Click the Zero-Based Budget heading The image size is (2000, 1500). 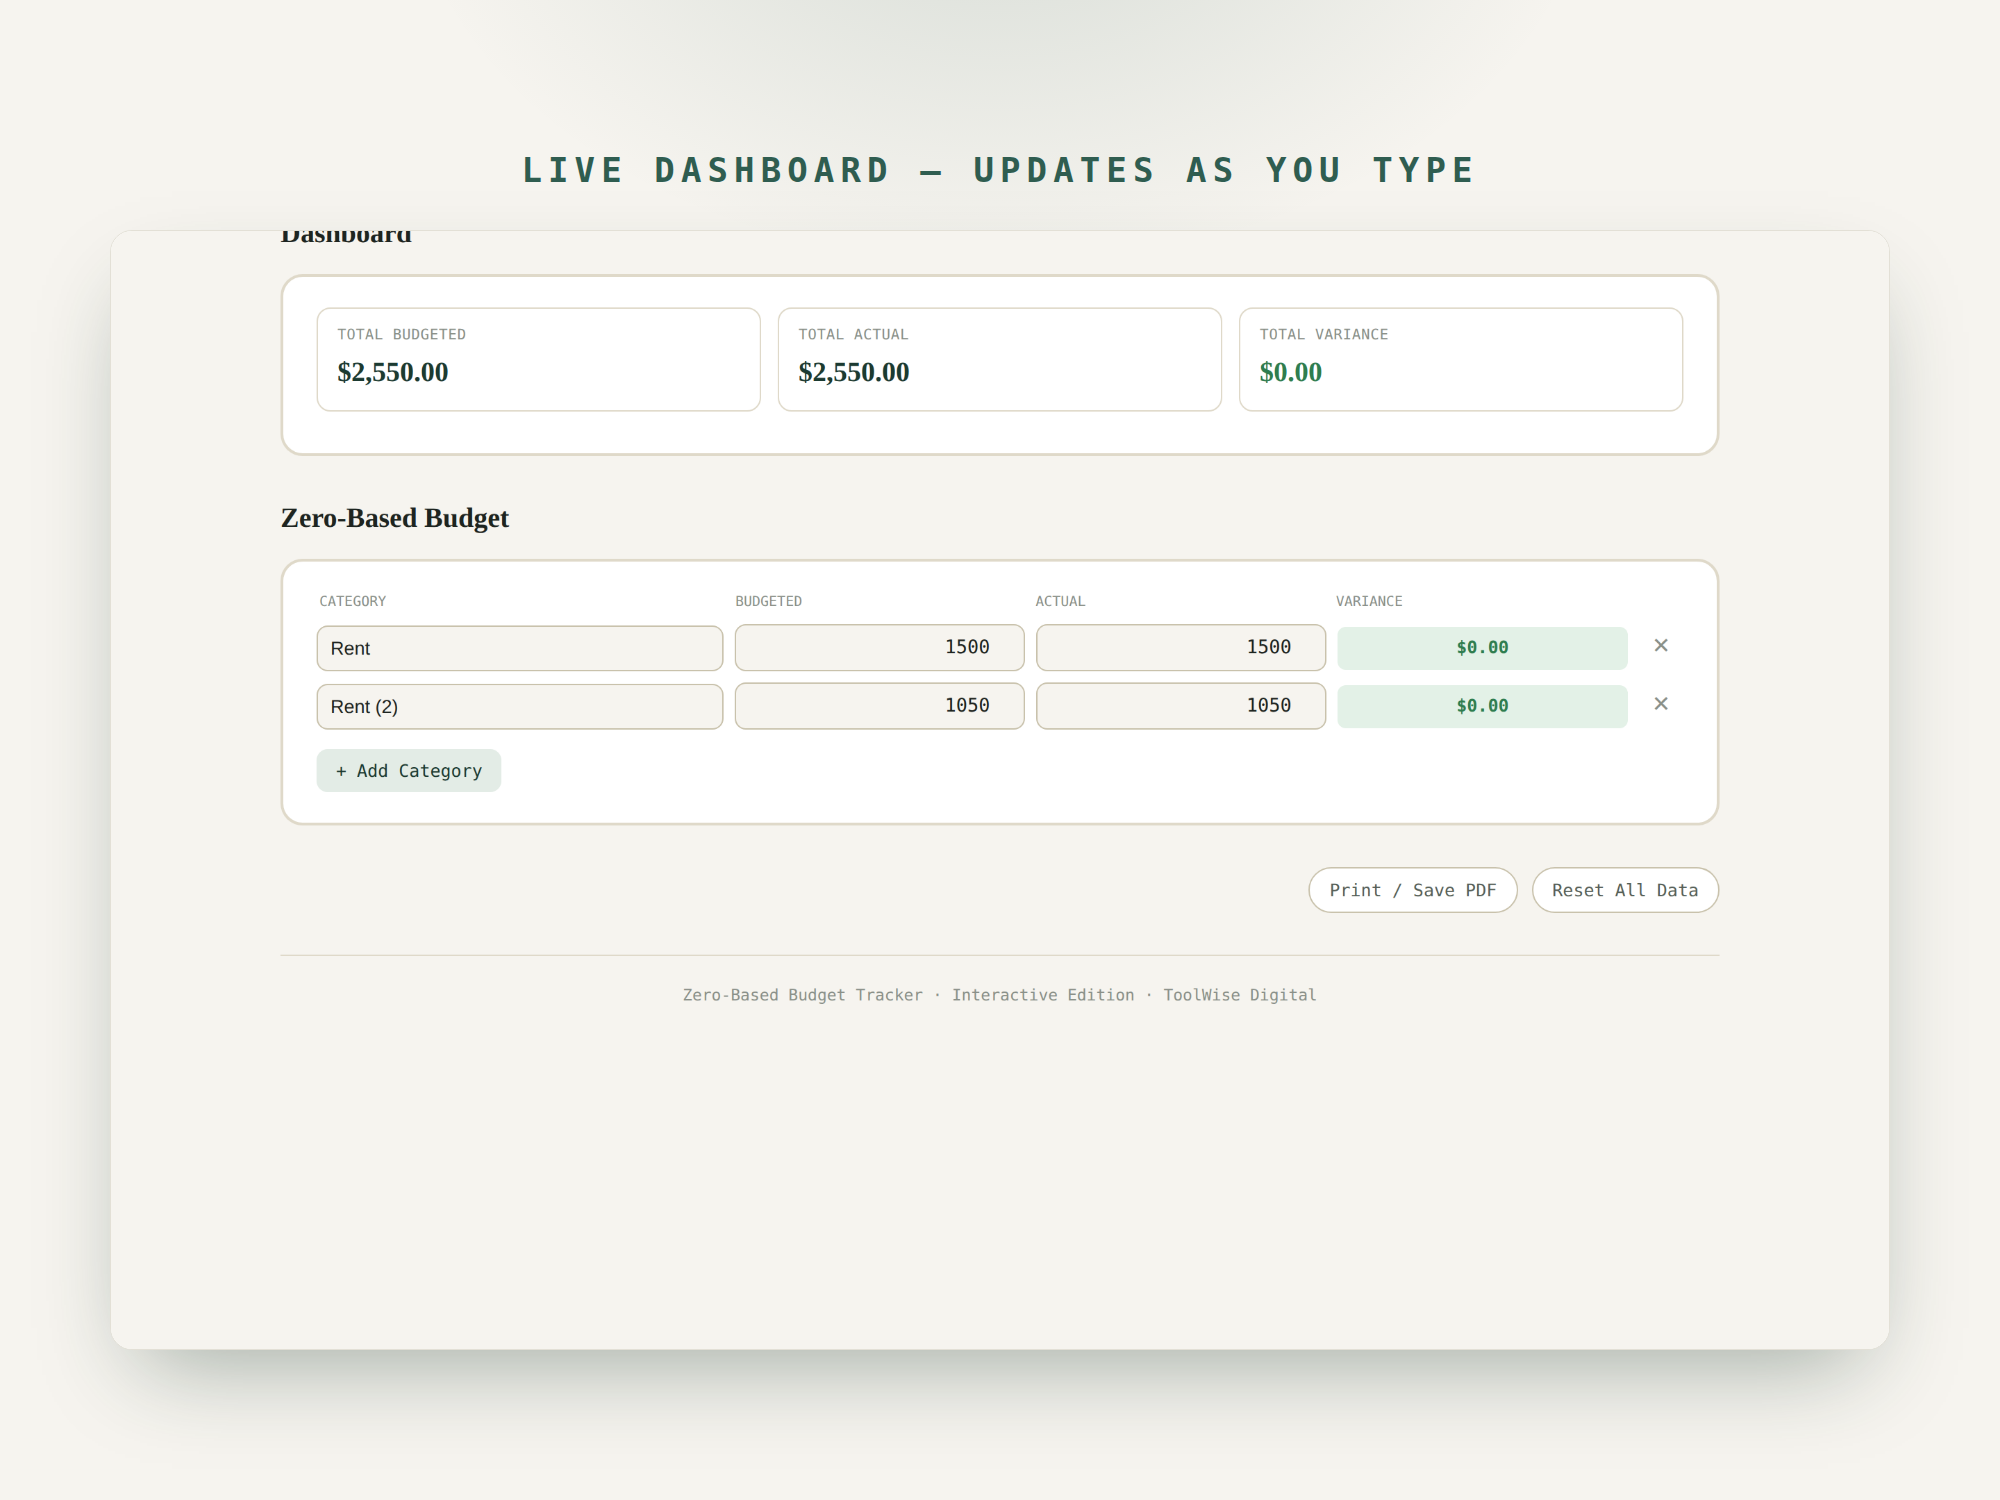coord(395,518)
